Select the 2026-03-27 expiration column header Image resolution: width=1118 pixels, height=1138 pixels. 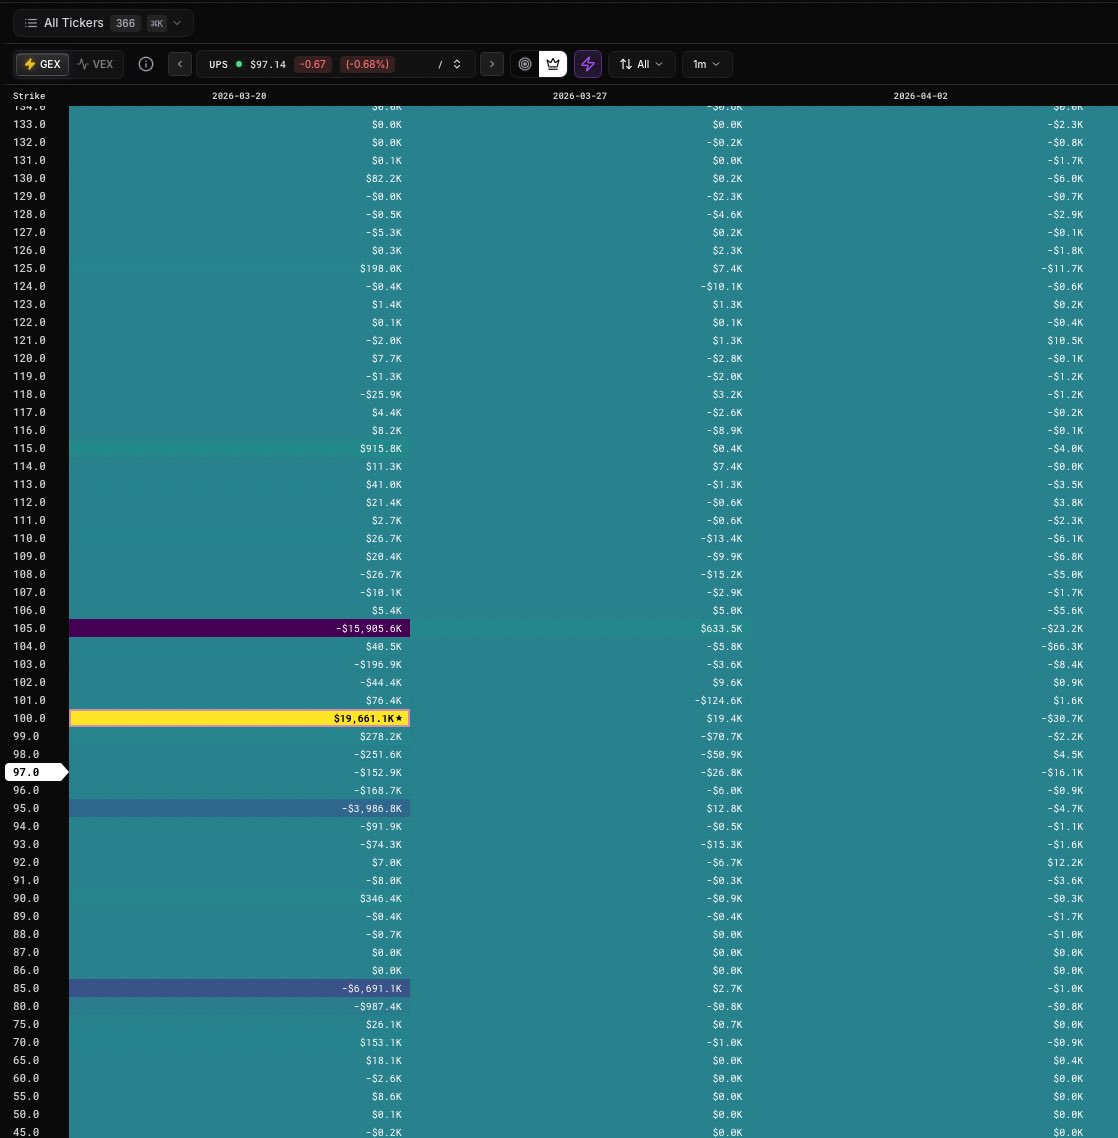[x=579, y=96]
